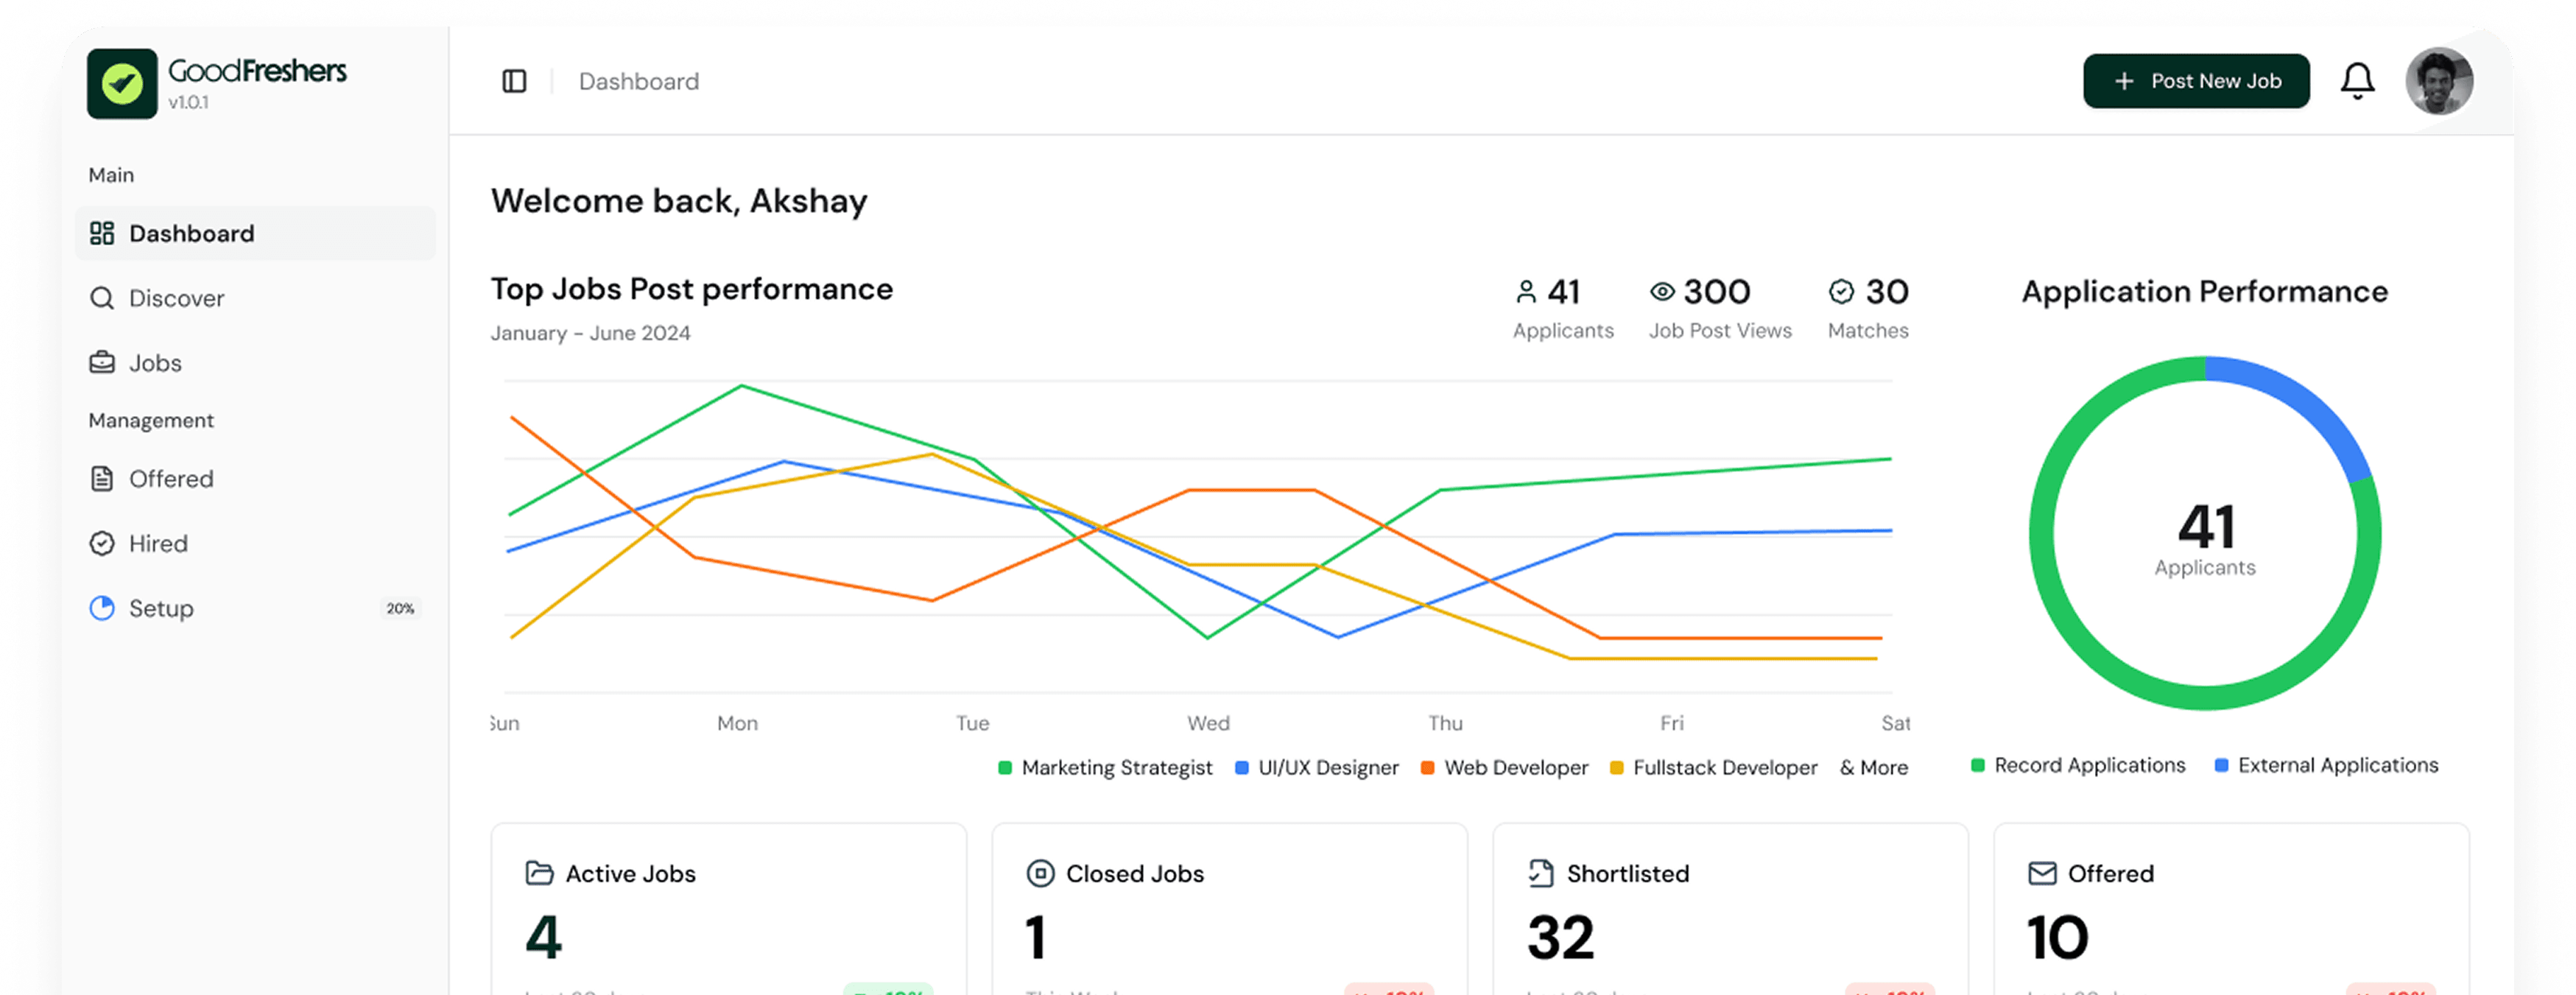
Task: Click the Matches check badge icon
Action: click(1841, 291)
